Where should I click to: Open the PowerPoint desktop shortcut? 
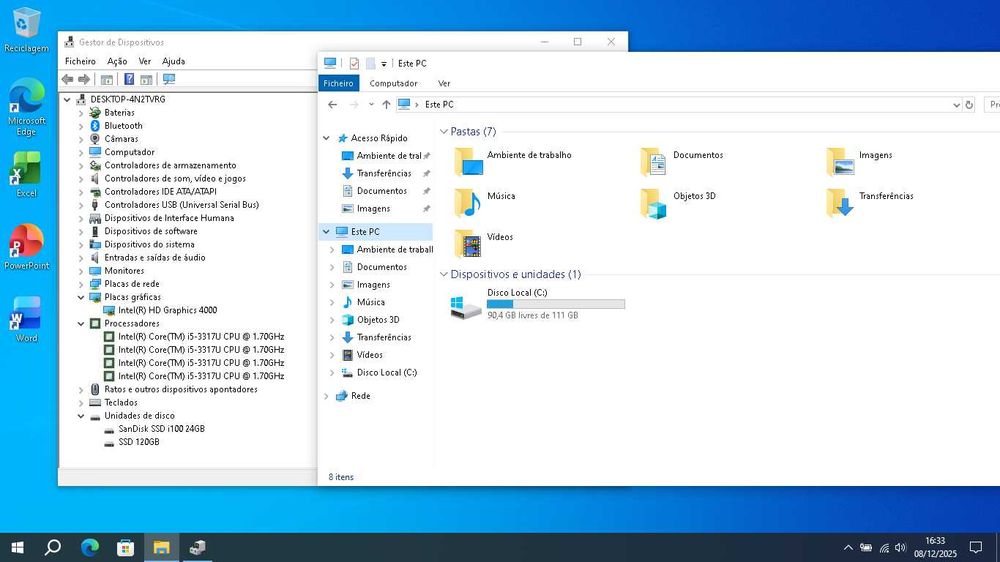point(26,247)
